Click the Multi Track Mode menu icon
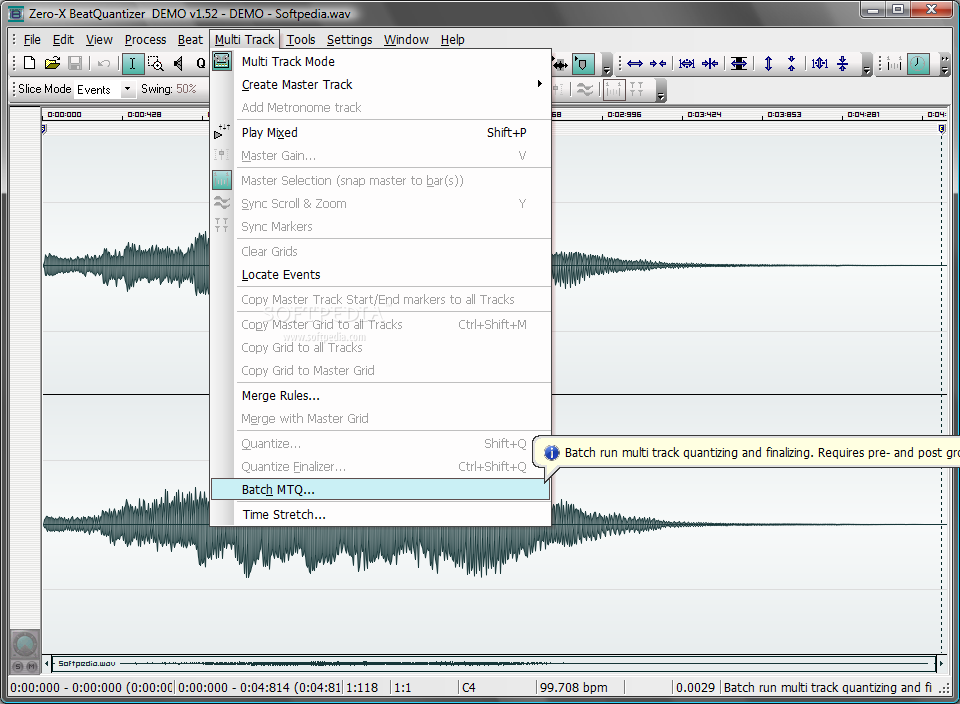960x704 pixels. (x=222, y=61)
